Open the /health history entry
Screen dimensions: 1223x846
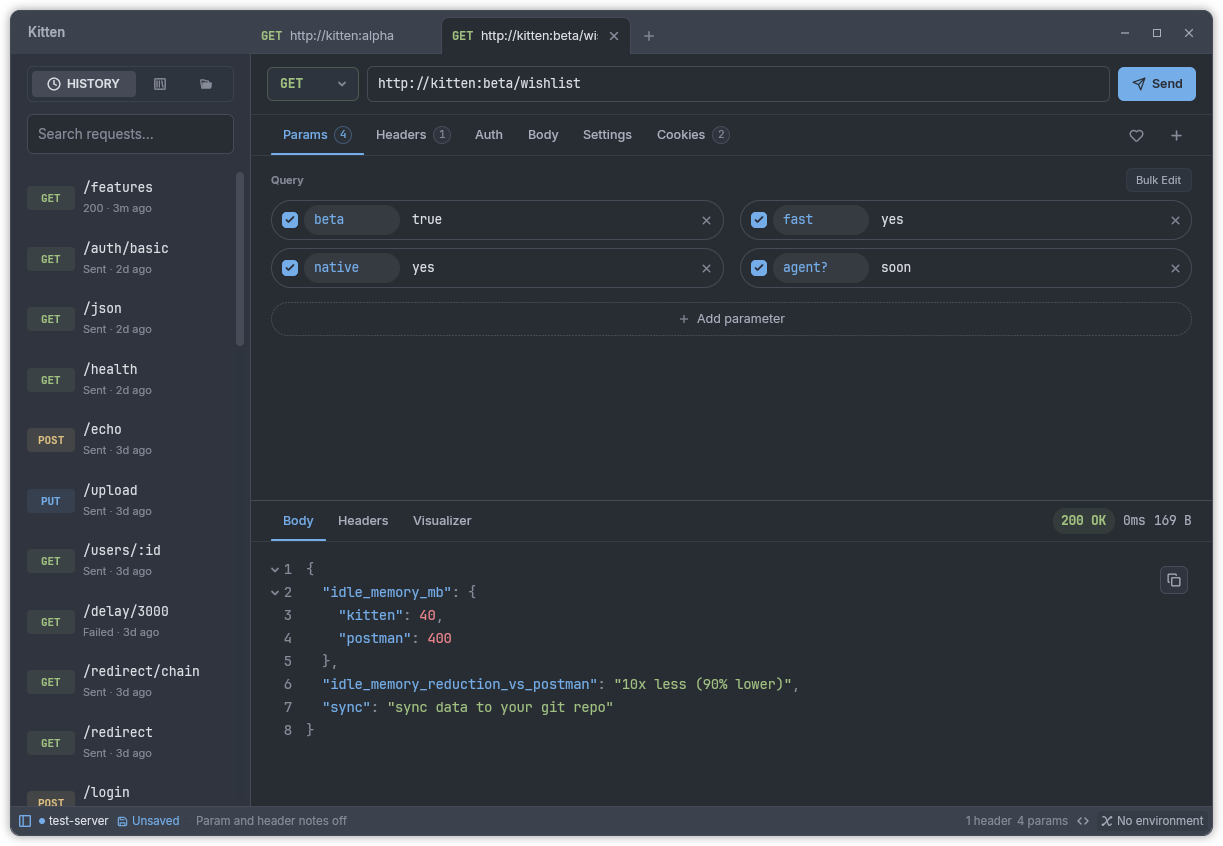tap(130, 380)
